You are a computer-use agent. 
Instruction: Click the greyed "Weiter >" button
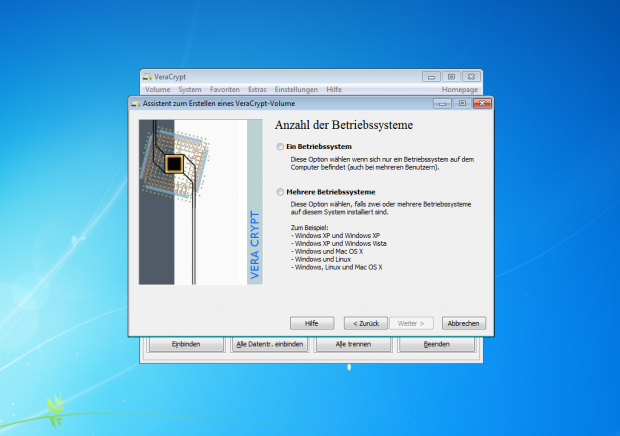[411, 323]
